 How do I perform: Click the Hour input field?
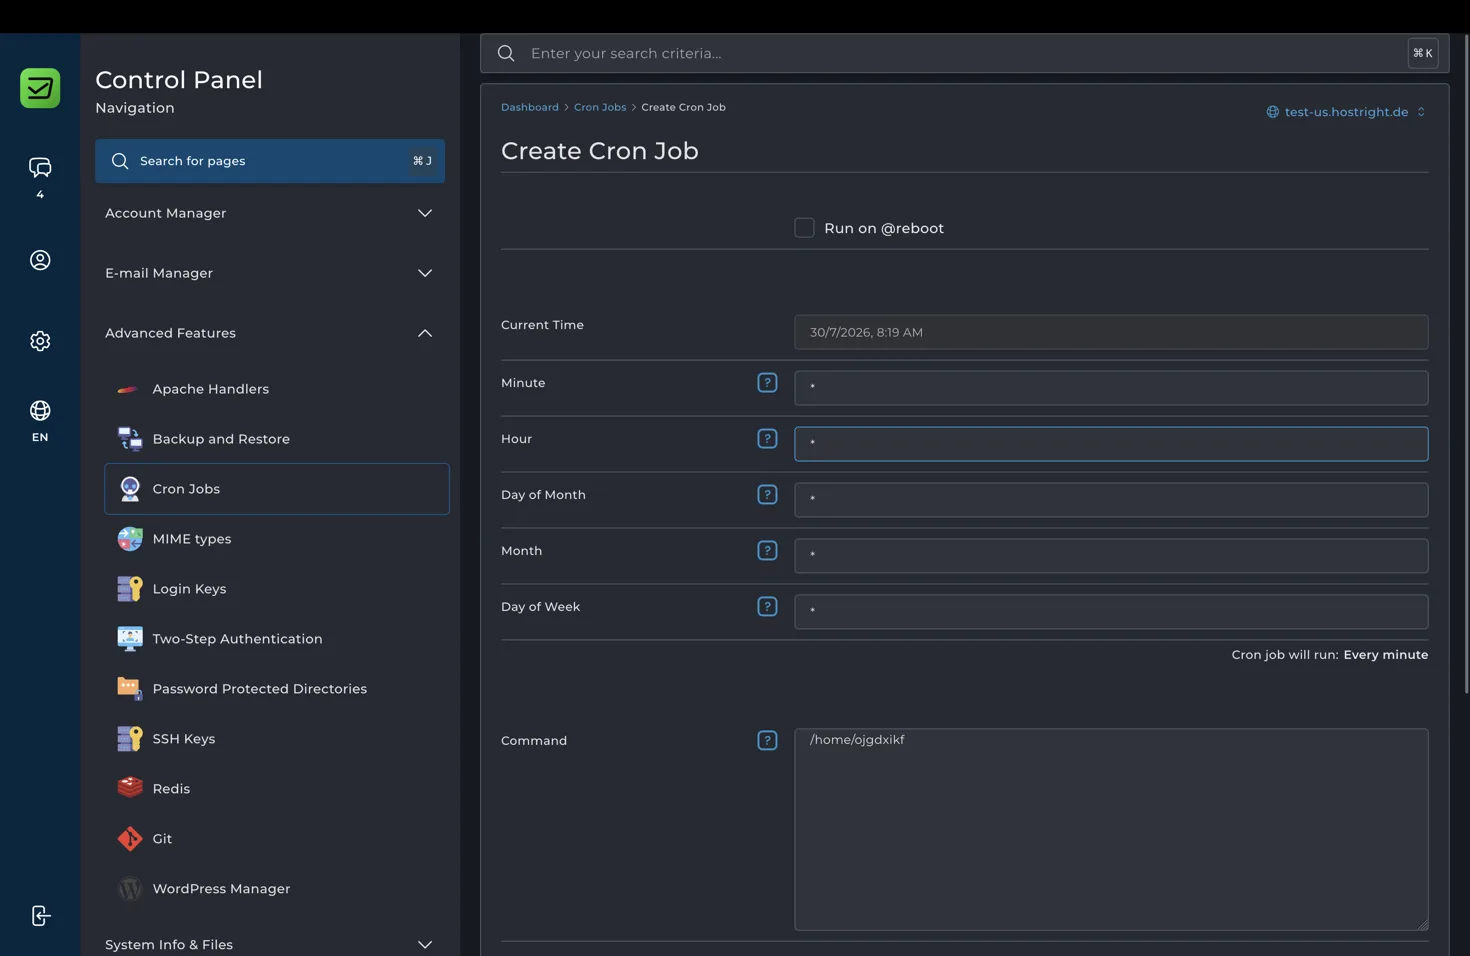click(1111, 444)
